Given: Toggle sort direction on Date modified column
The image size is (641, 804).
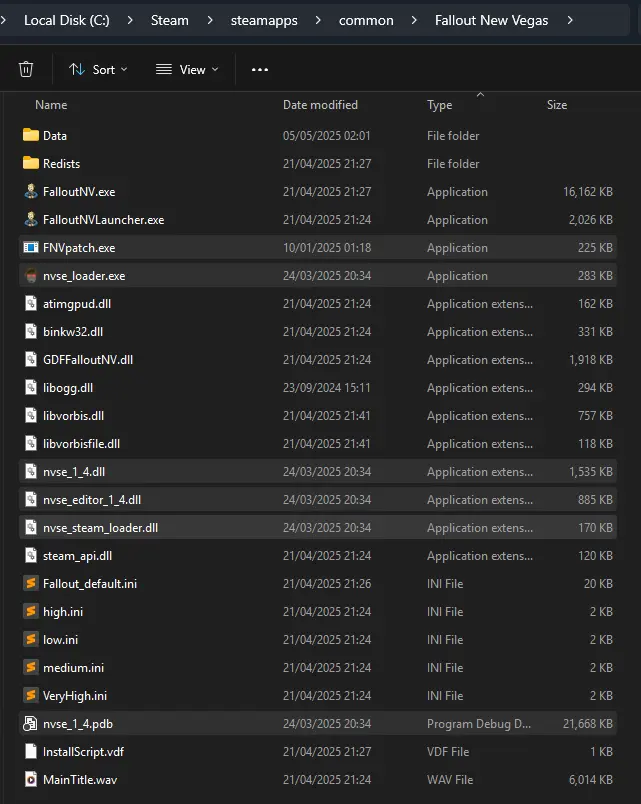Looking at the screenshot, I should [320, 104].
